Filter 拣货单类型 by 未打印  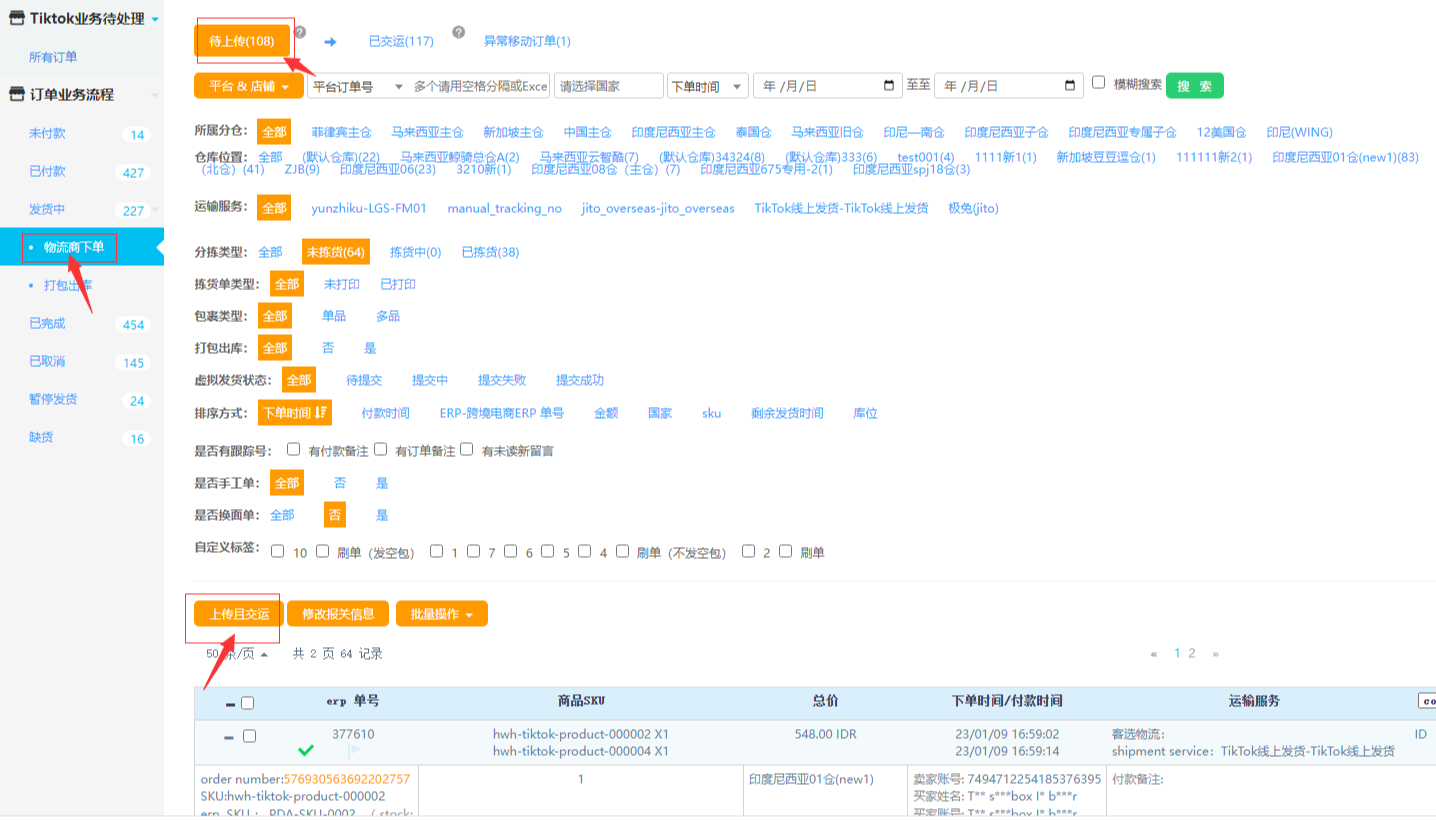click(x=342, y=284)
